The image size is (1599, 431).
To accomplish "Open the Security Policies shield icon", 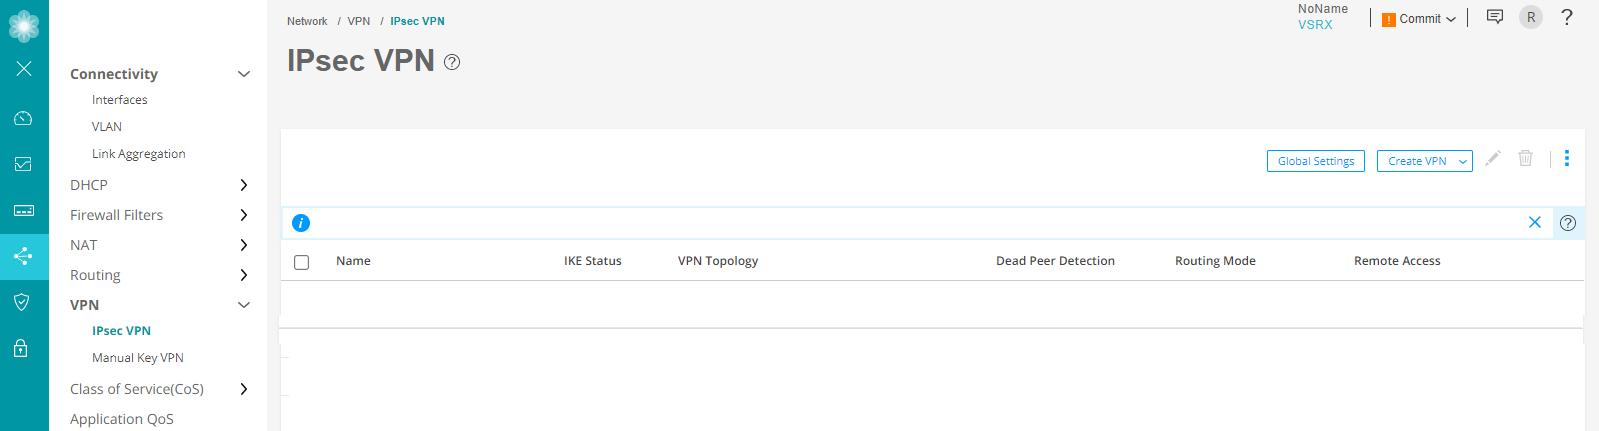I will [24, 302].
